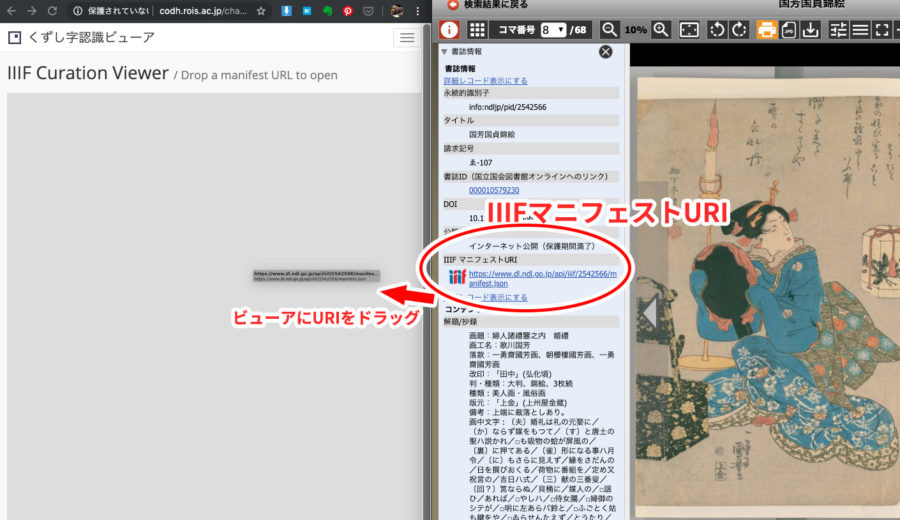Screen dimensions: 900x520
Task: Click インターネット公開（保護期間満了） text
Action: pos(532,246)
